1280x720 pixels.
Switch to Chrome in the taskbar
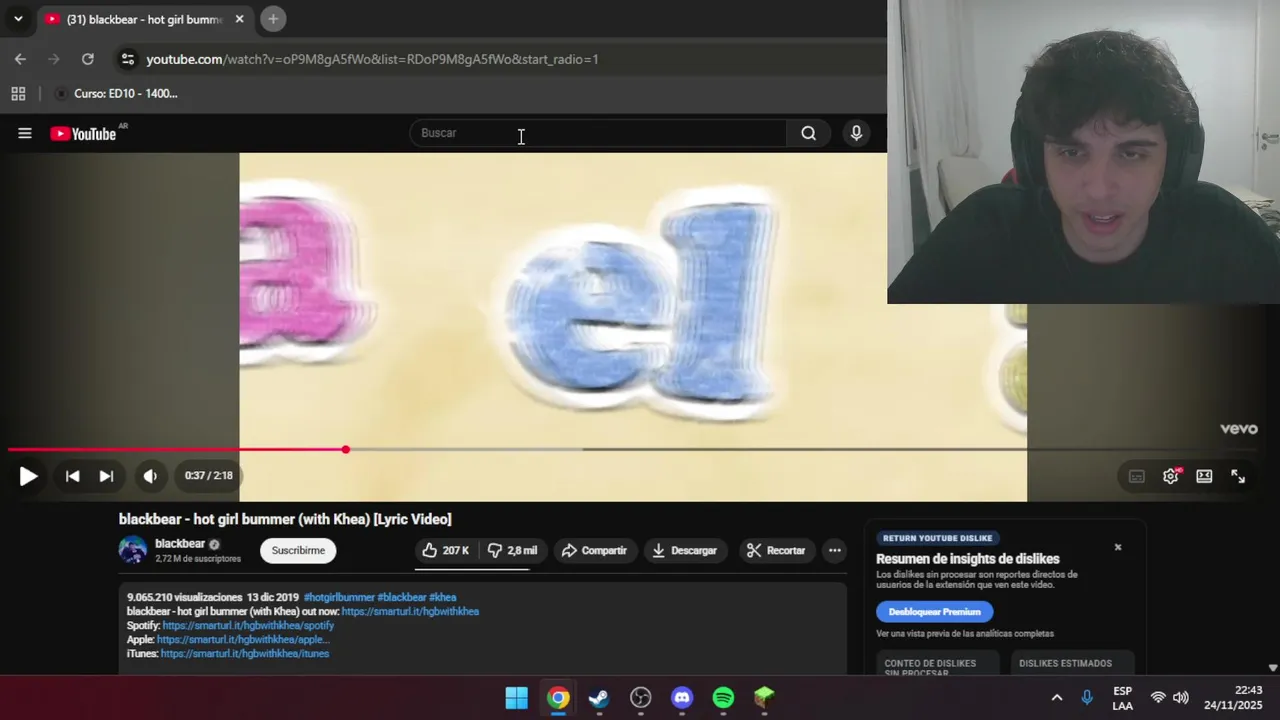558,698
